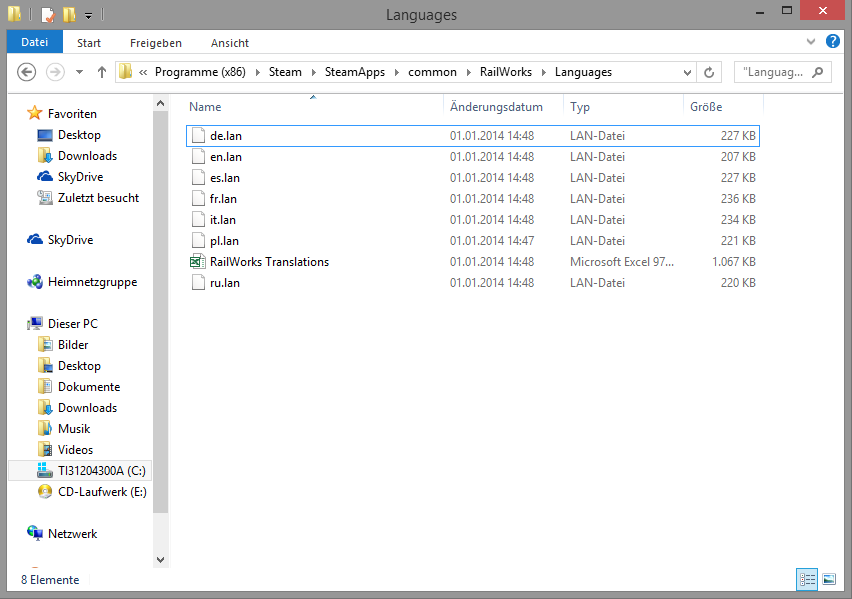
Task: Refresh the Languages folder view
Action: [x=709, y=72]
